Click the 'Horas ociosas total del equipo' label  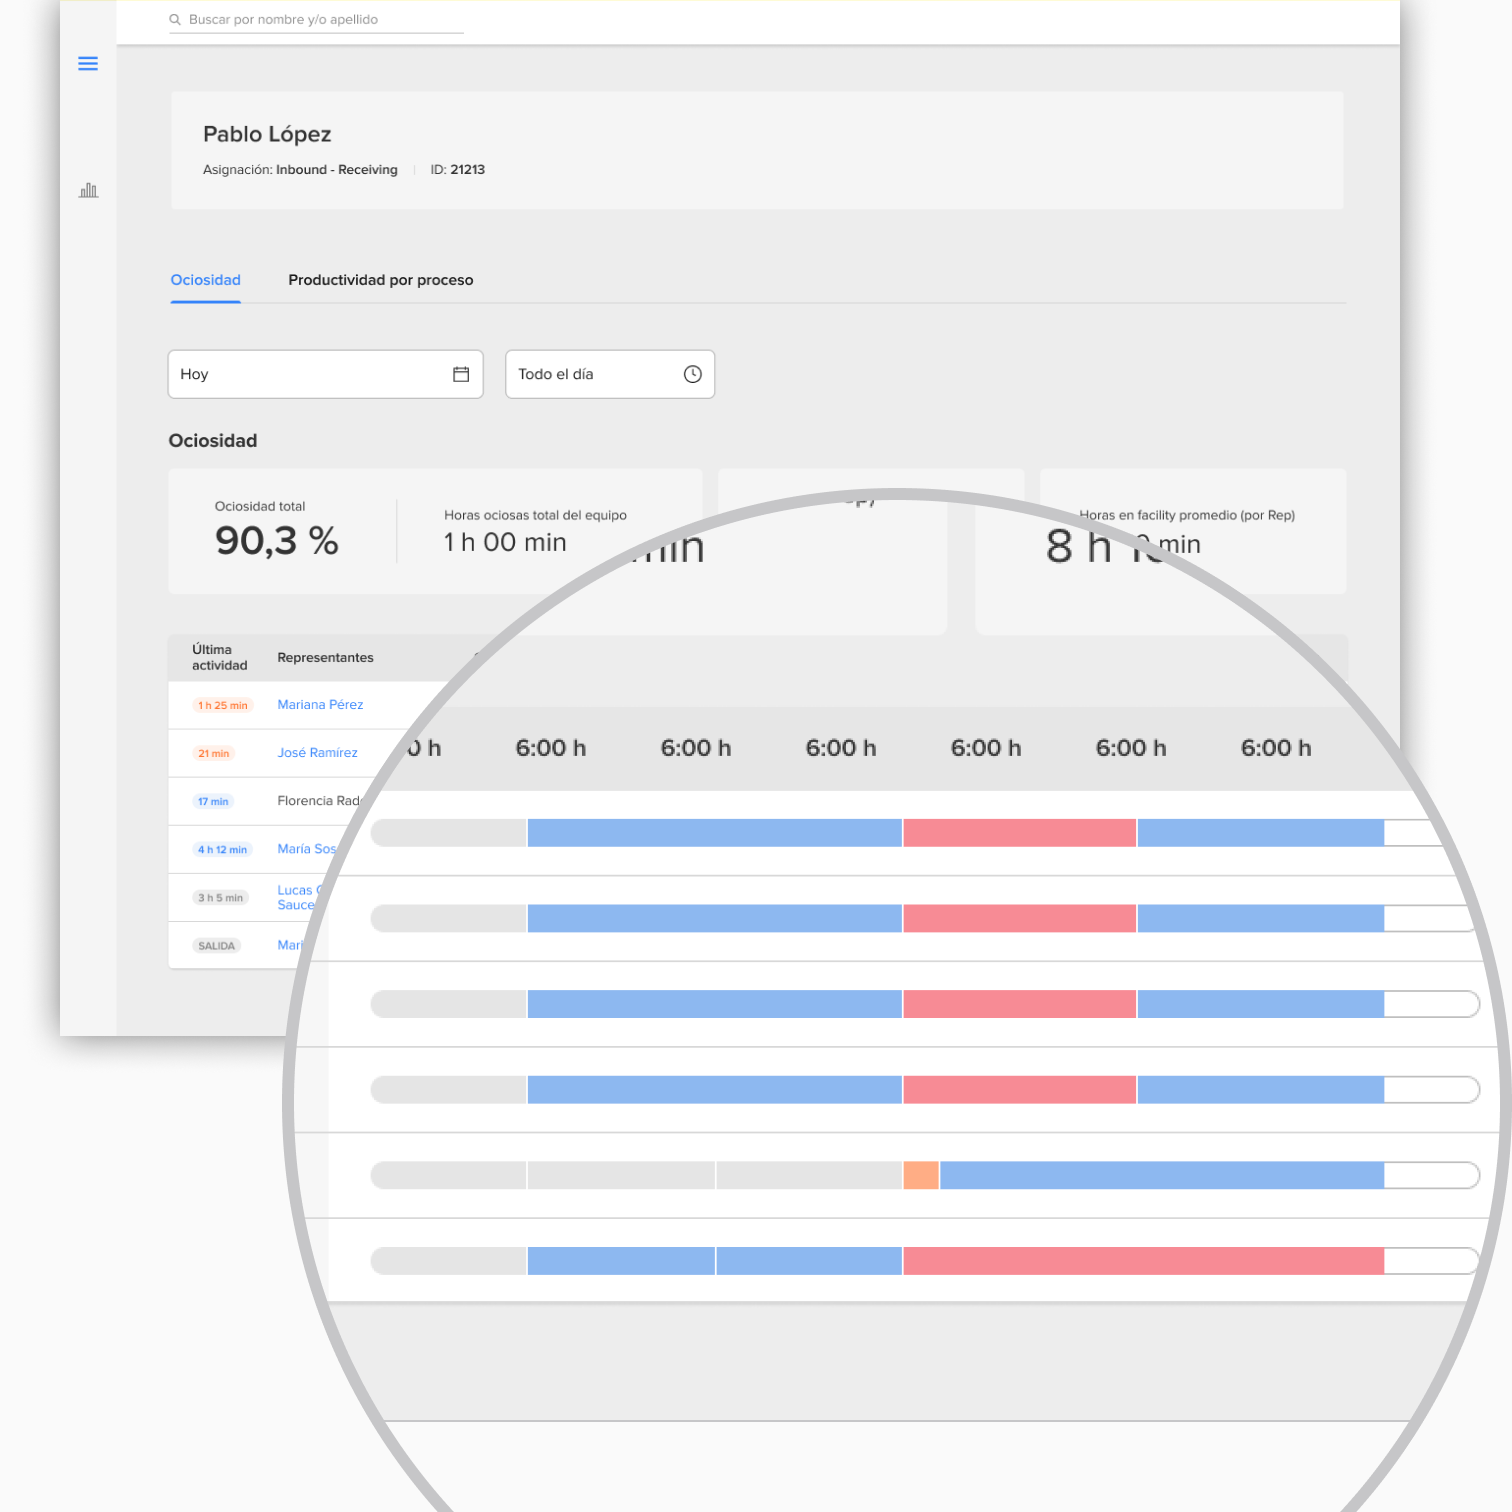[x=535, y=515]
